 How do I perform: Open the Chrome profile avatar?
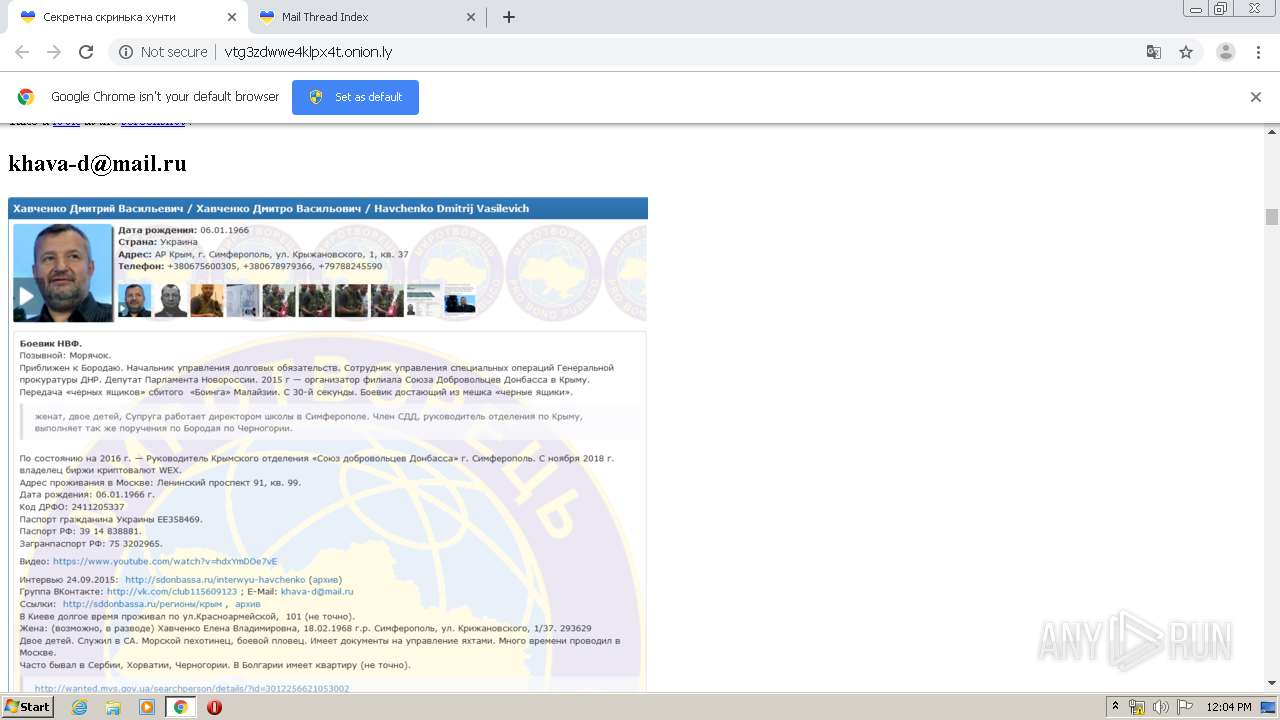click(1225, 52)
